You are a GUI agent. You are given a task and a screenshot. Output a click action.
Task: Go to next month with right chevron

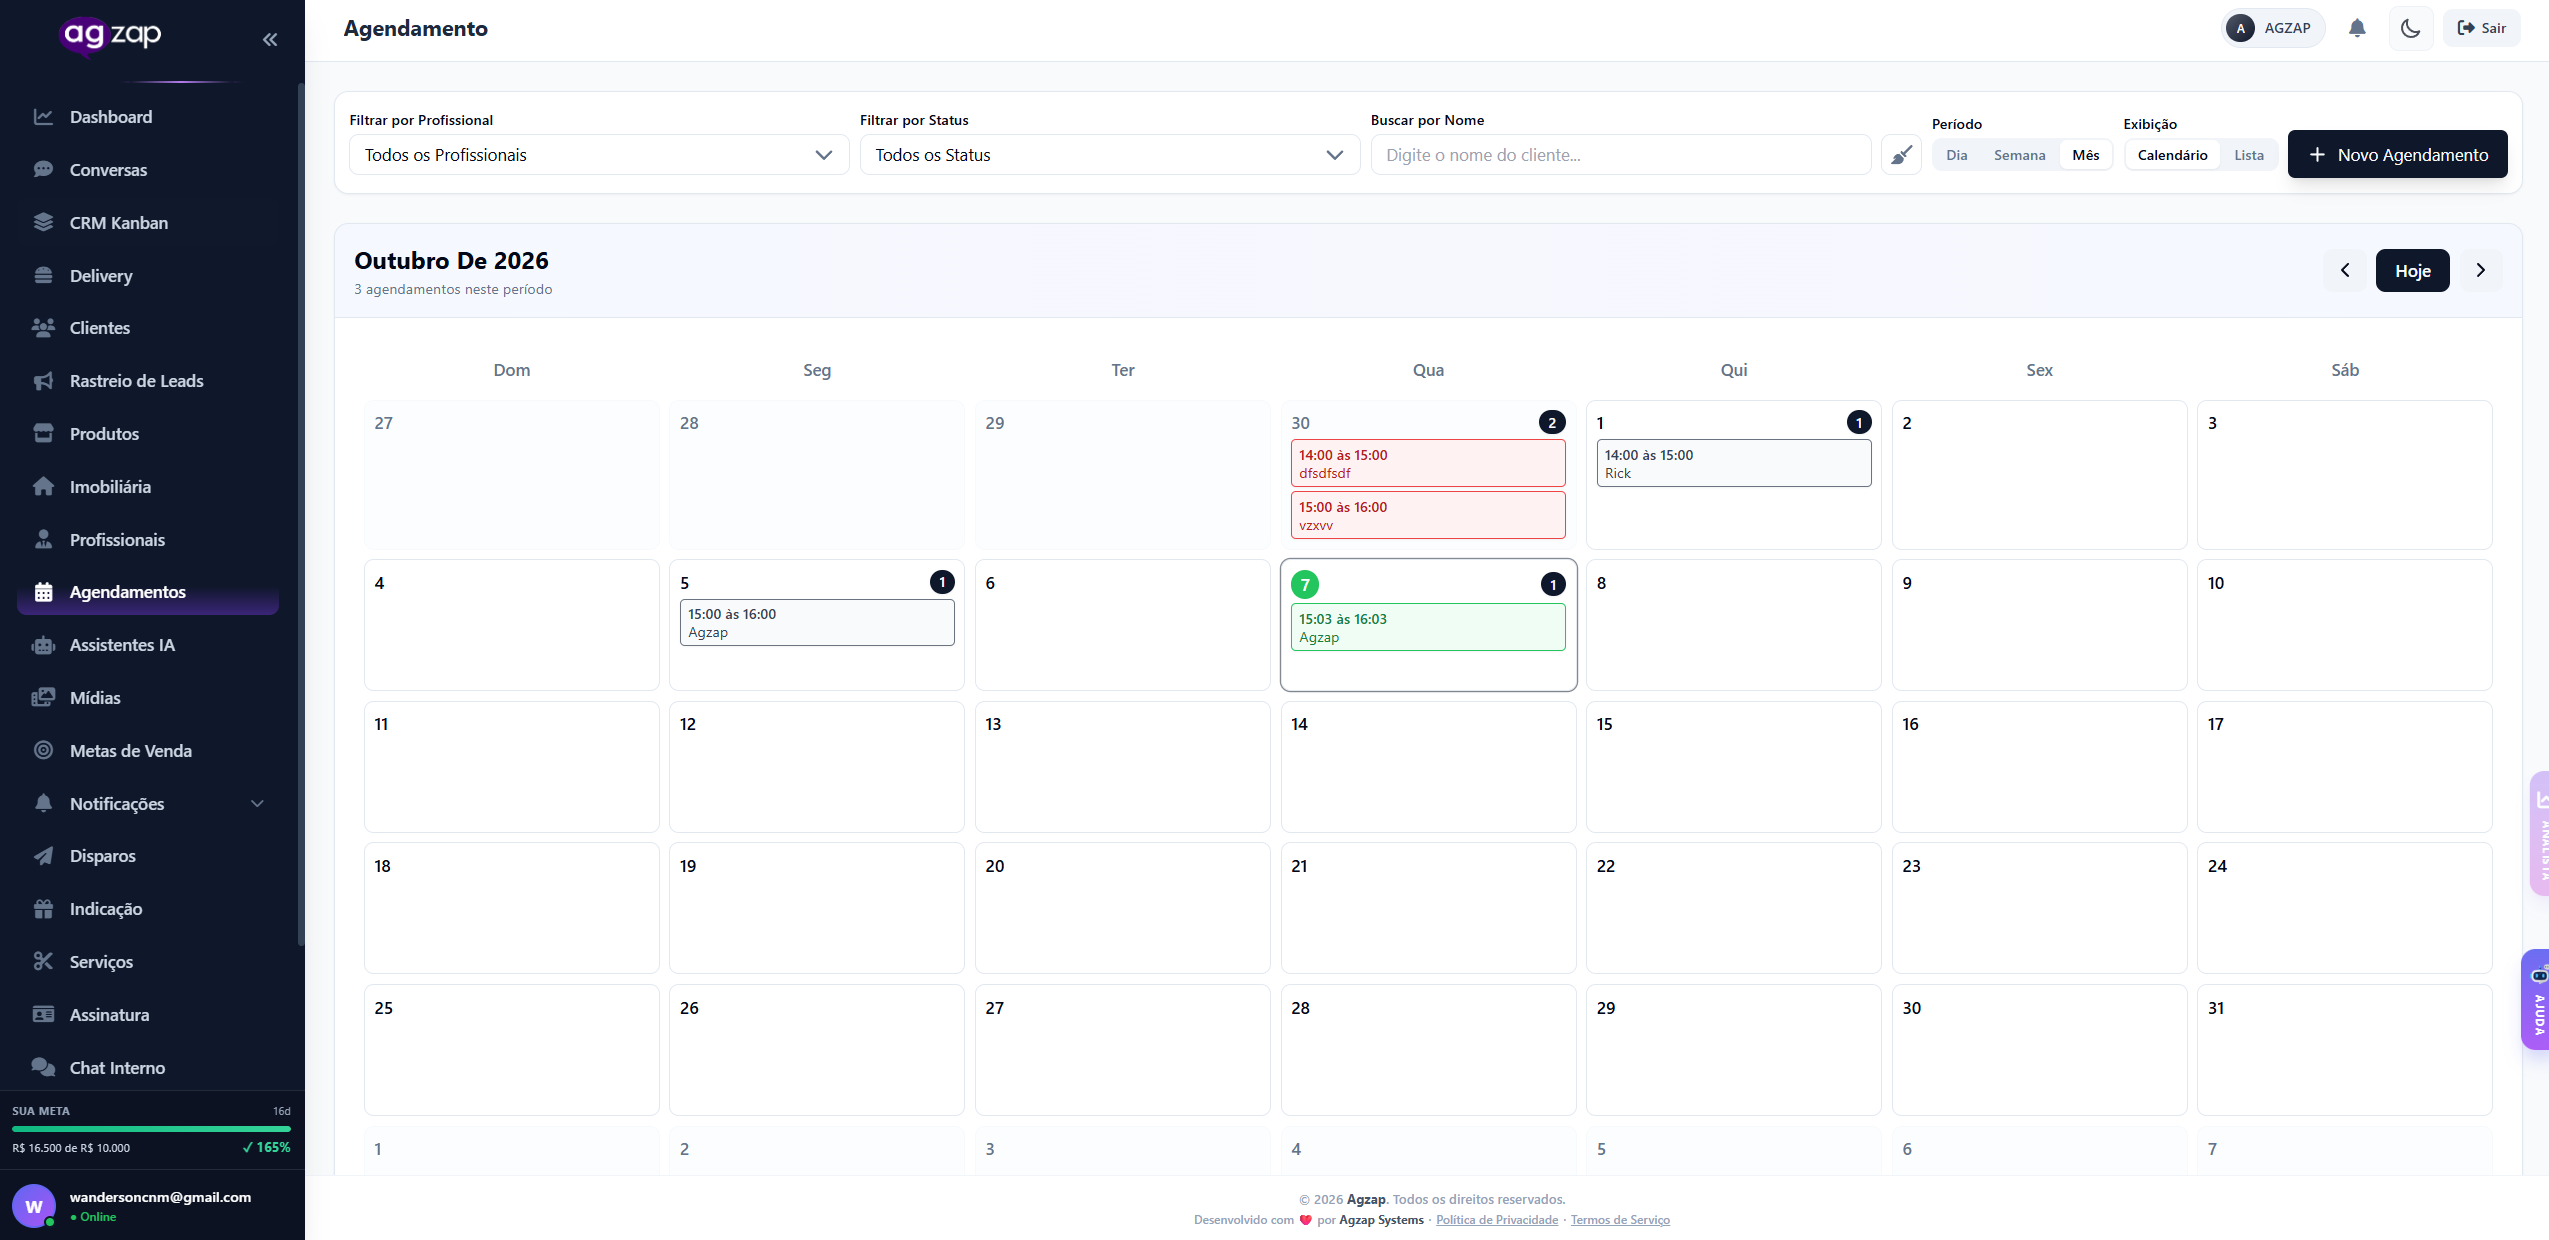click(2481, 271)
